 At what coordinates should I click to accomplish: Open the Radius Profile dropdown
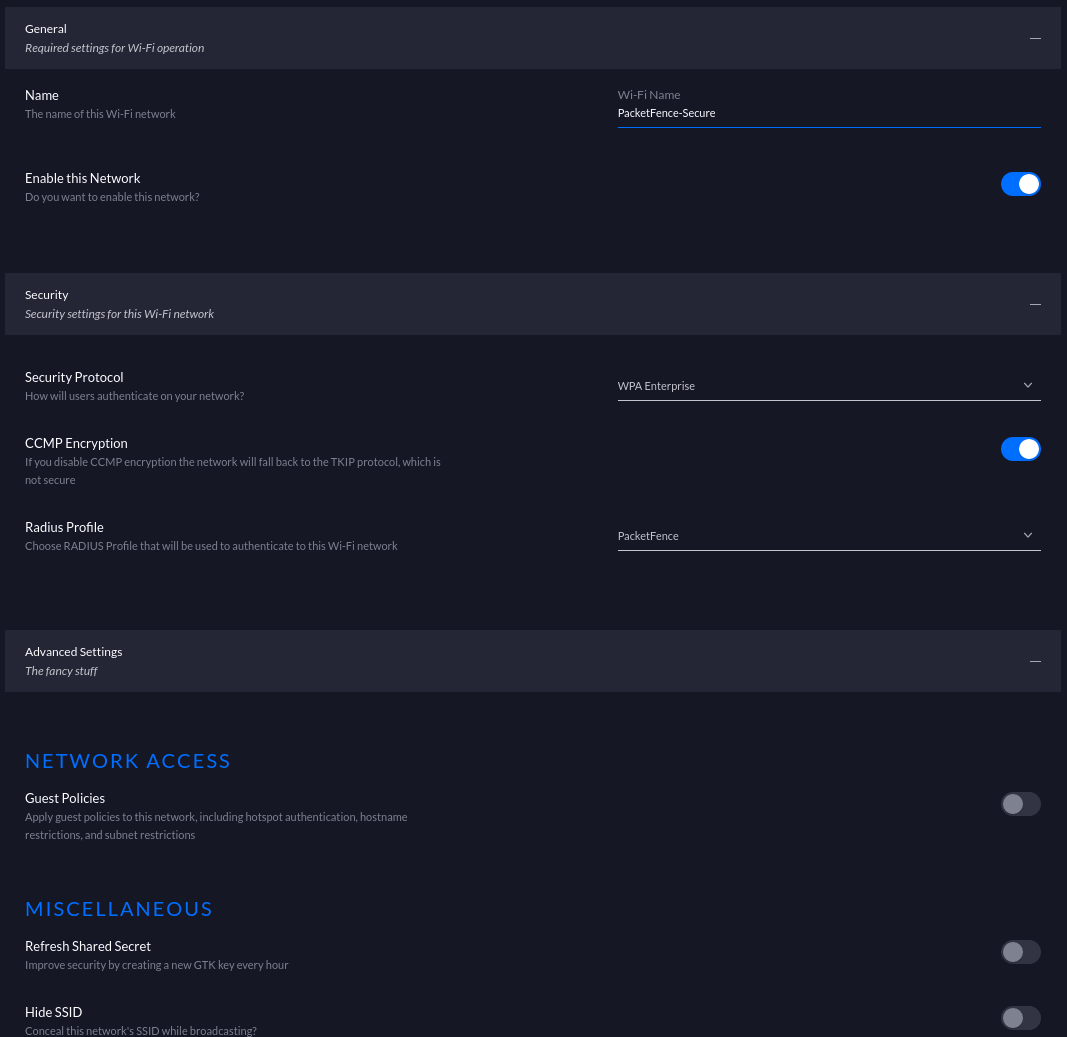pyautogui.click(x=829, y=535)
